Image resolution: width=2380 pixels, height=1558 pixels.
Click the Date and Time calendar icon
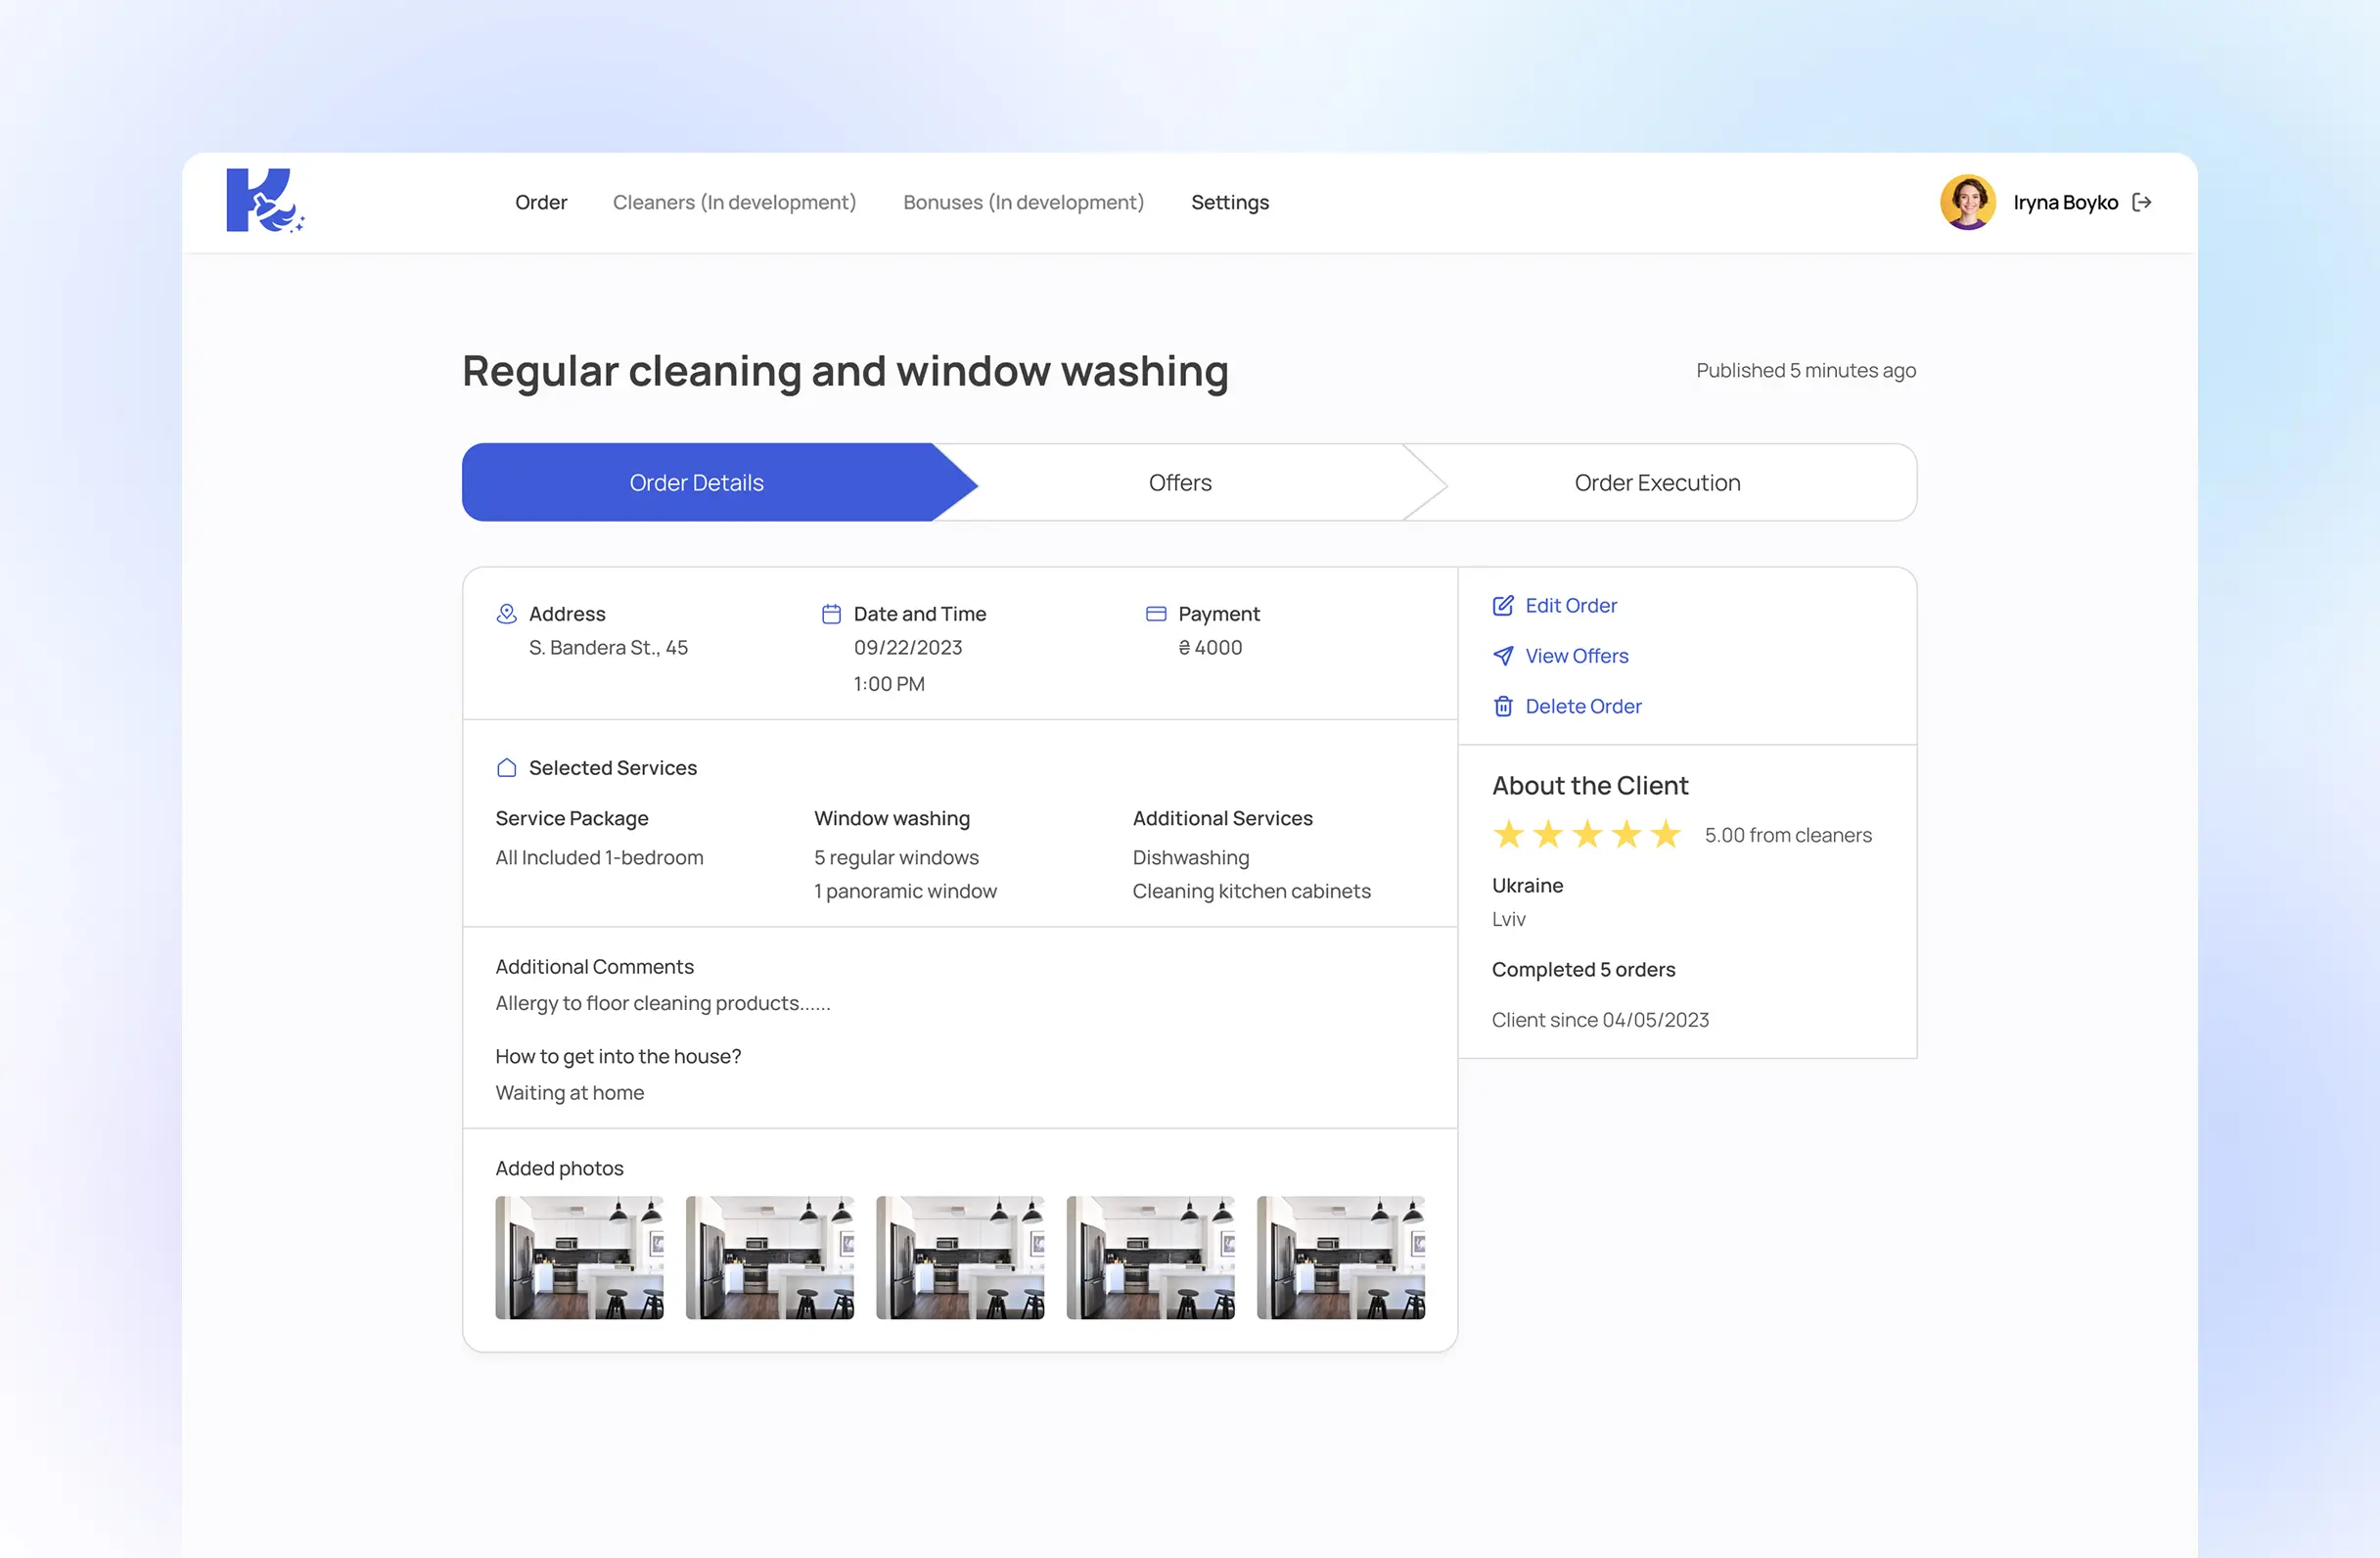(x=831, y=614)
